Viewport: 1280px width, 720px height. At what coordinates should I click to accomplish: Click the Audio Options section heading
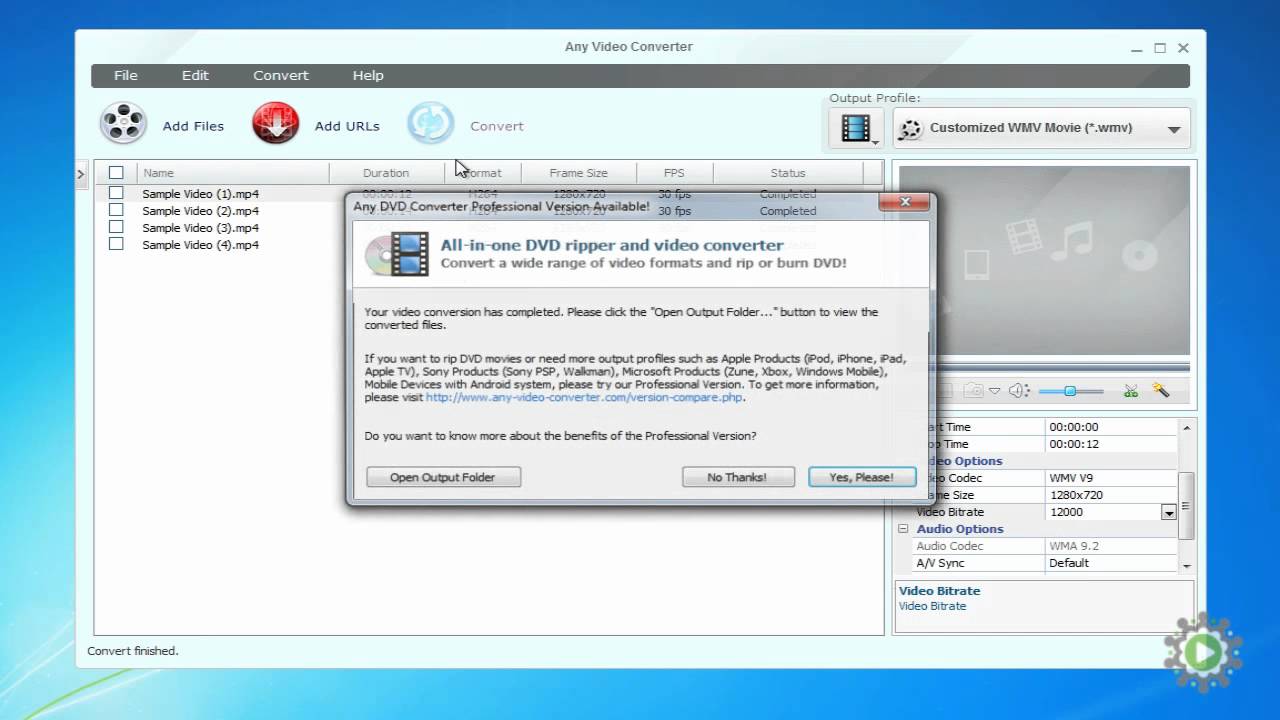[x=960, y=529]
